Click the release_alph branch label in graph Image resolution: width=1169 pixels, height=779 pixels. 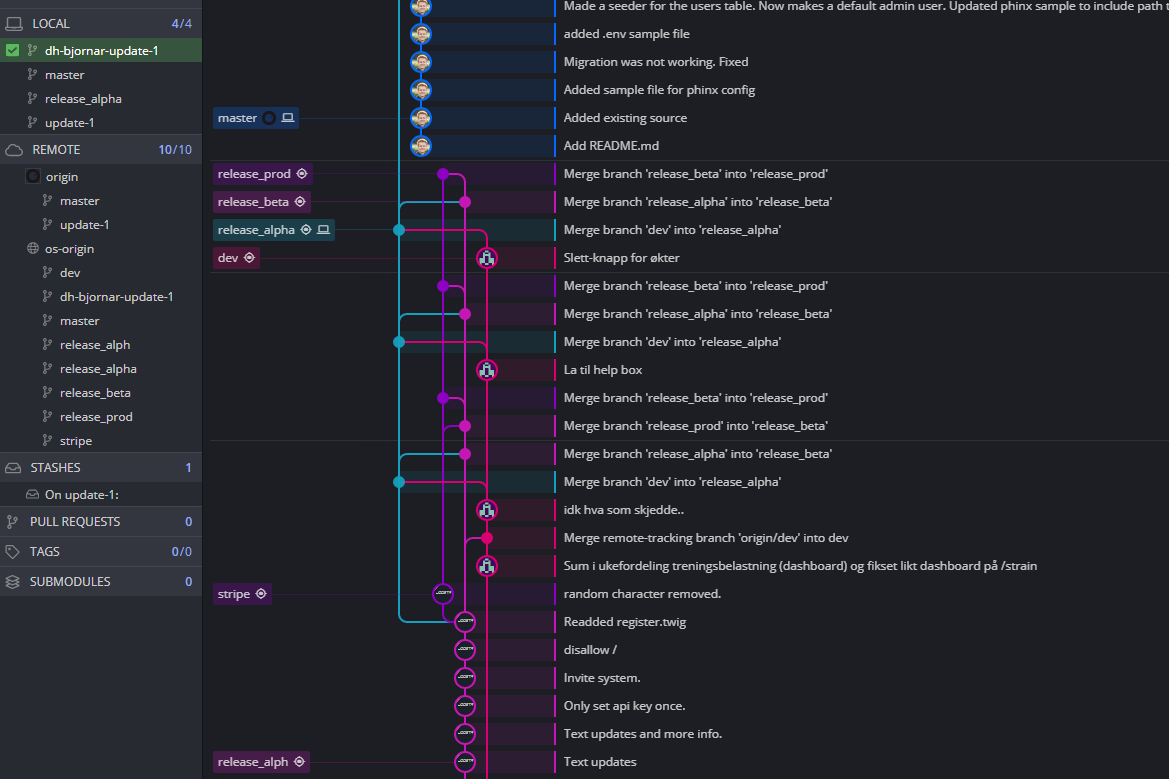(261, 762)
